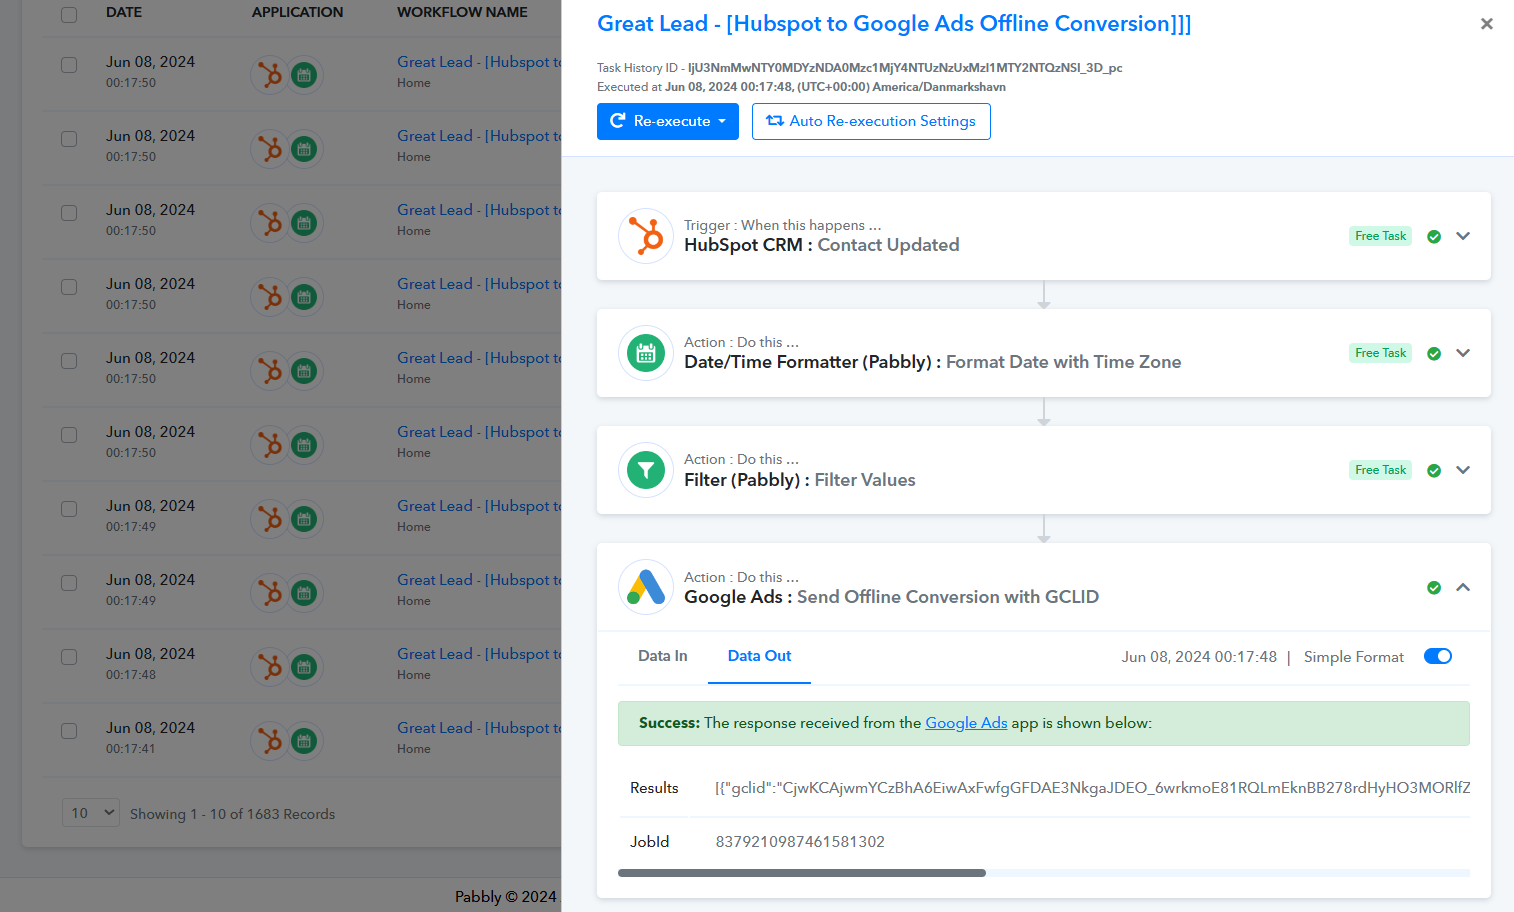Click HubSpot icon in the 00:17:48 row
Image resolution: width=1514 pixels, height=912 pixels.
pyautogui.click(x=269, y=667)
